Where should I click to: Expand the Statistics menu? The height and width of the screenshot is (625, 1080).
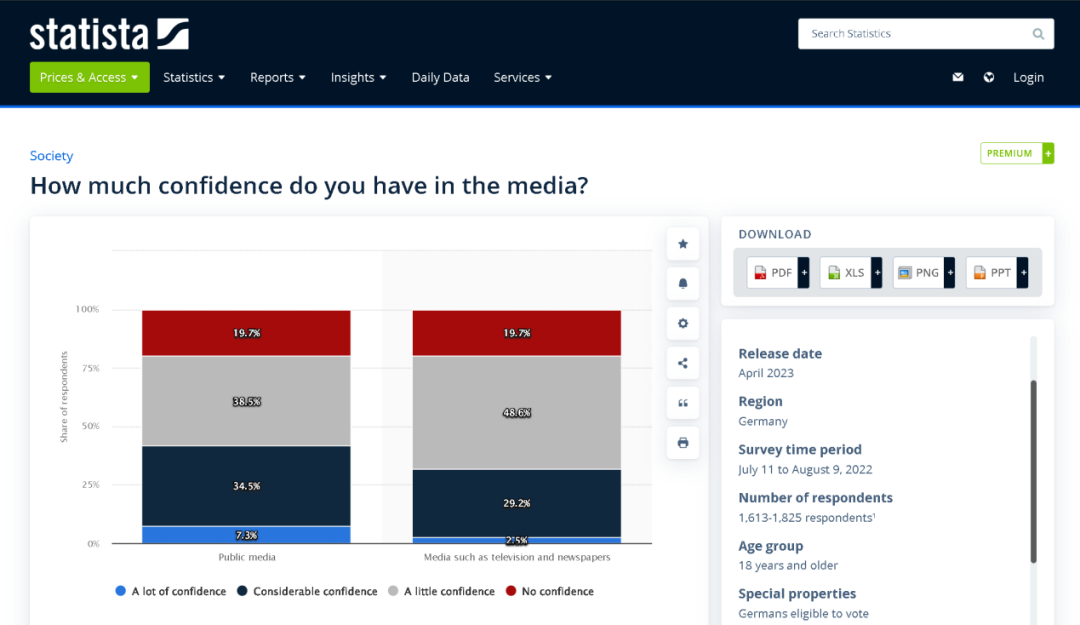(194, 77)
